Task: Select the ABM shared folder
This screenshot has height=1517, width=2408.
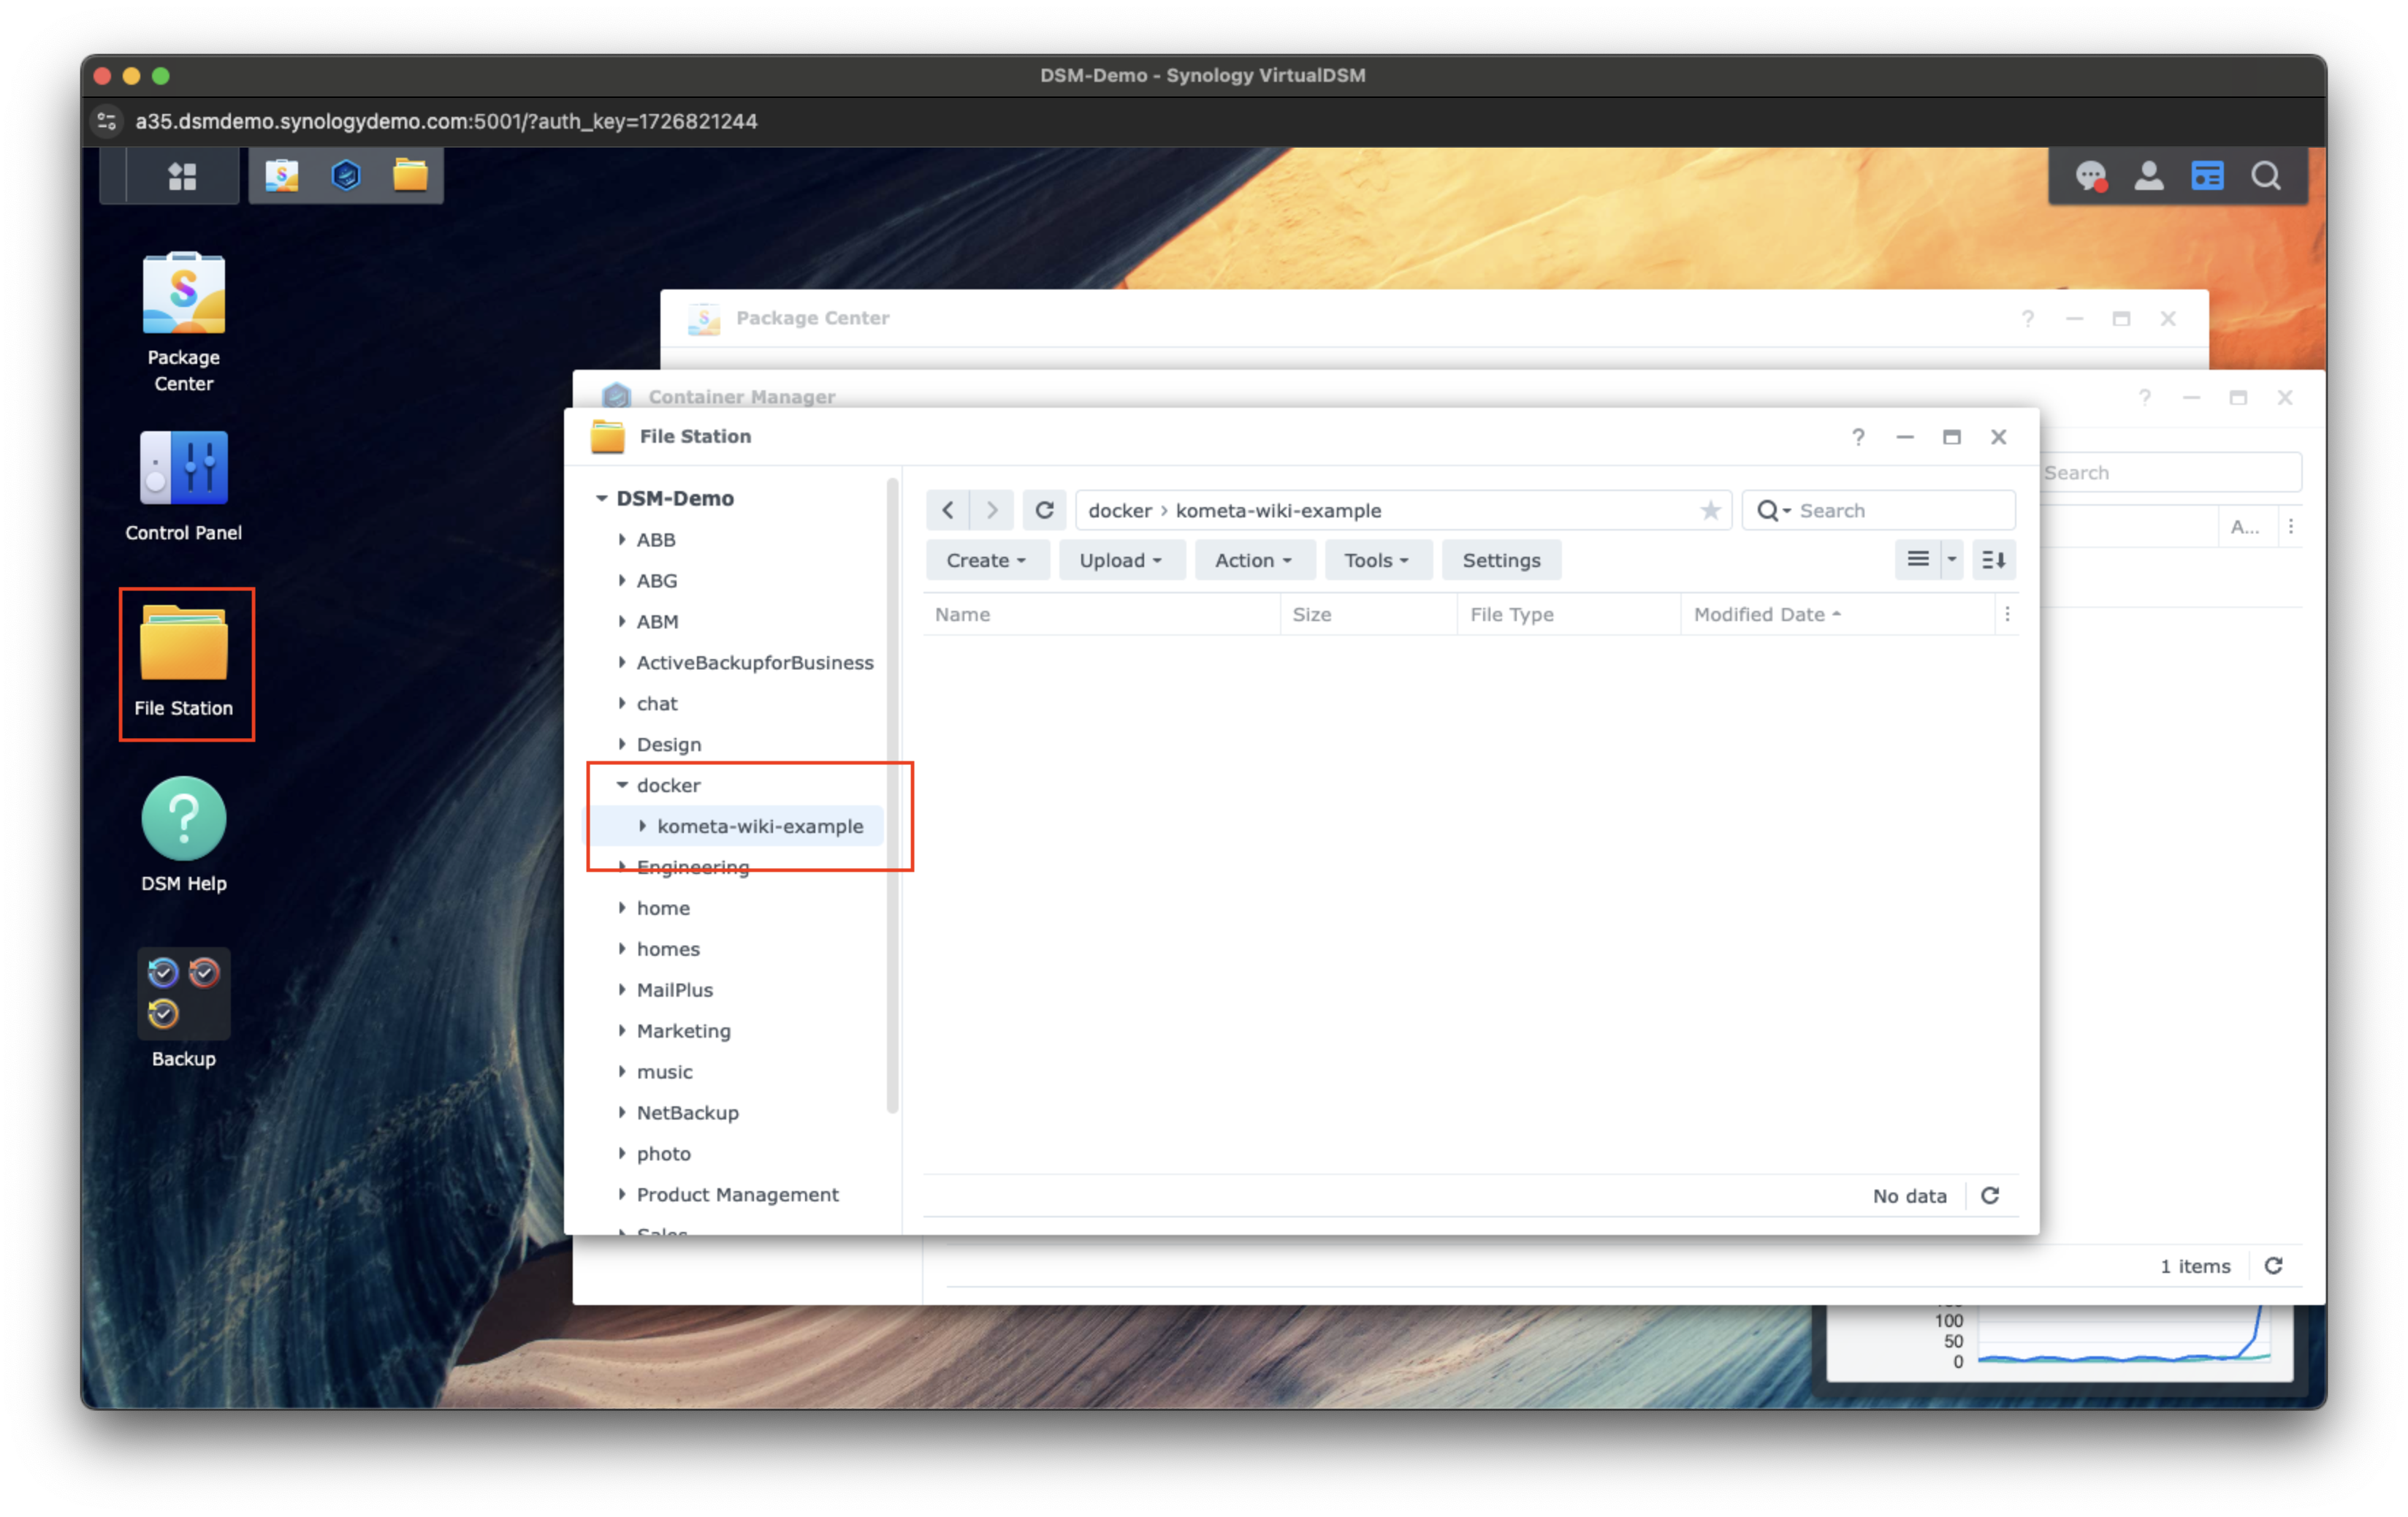Action: pyautogui.click(x=657, y=621)
